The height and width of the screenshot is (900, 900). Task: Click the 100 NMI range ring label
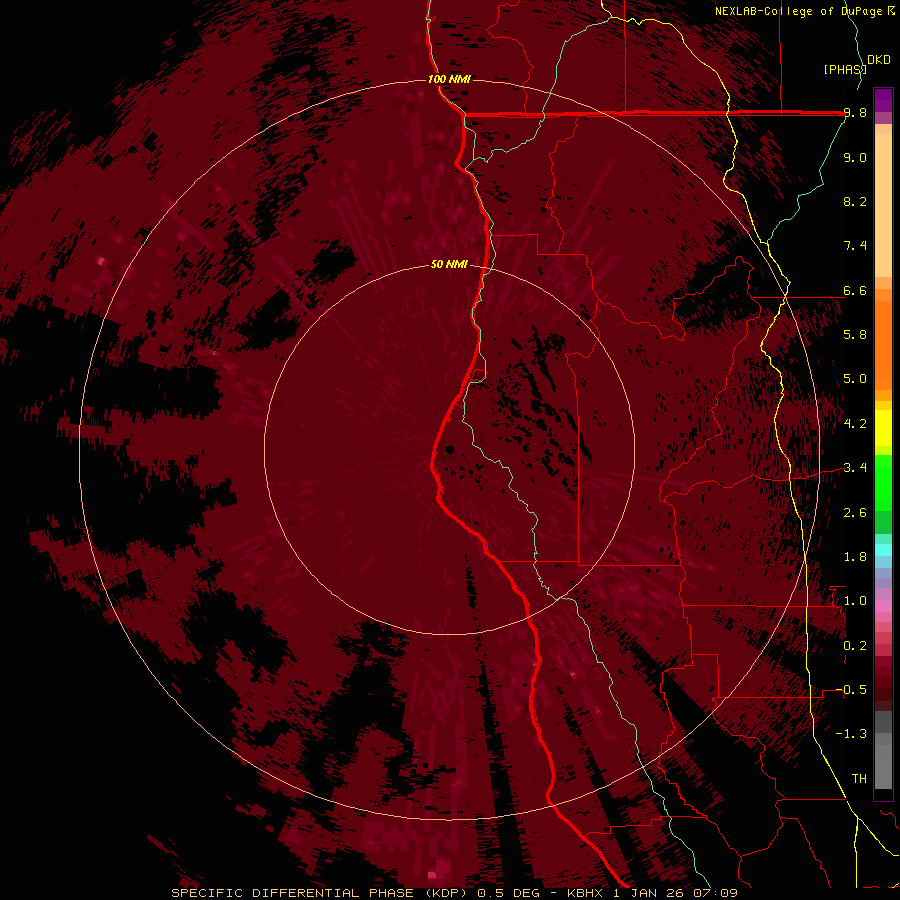coord(449,79)
